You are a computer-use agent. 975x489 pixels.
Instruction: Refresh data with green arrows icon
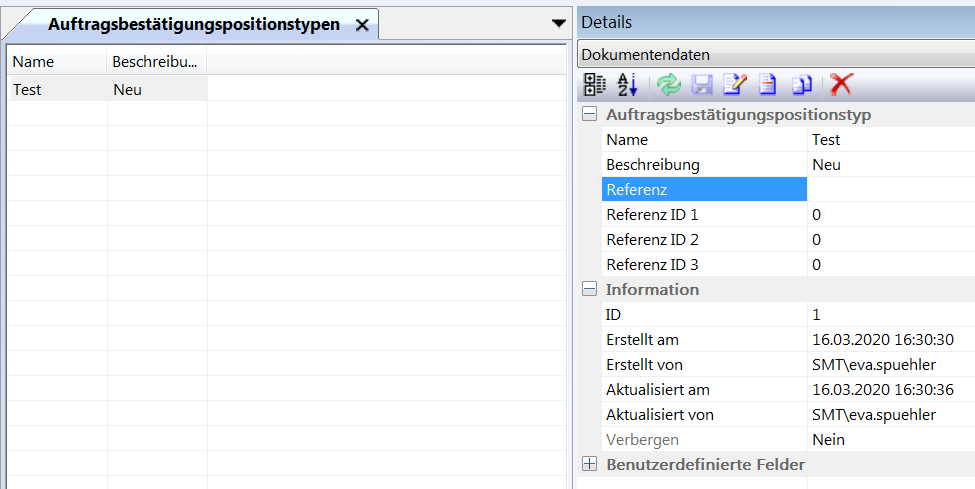tap(668, 85)
